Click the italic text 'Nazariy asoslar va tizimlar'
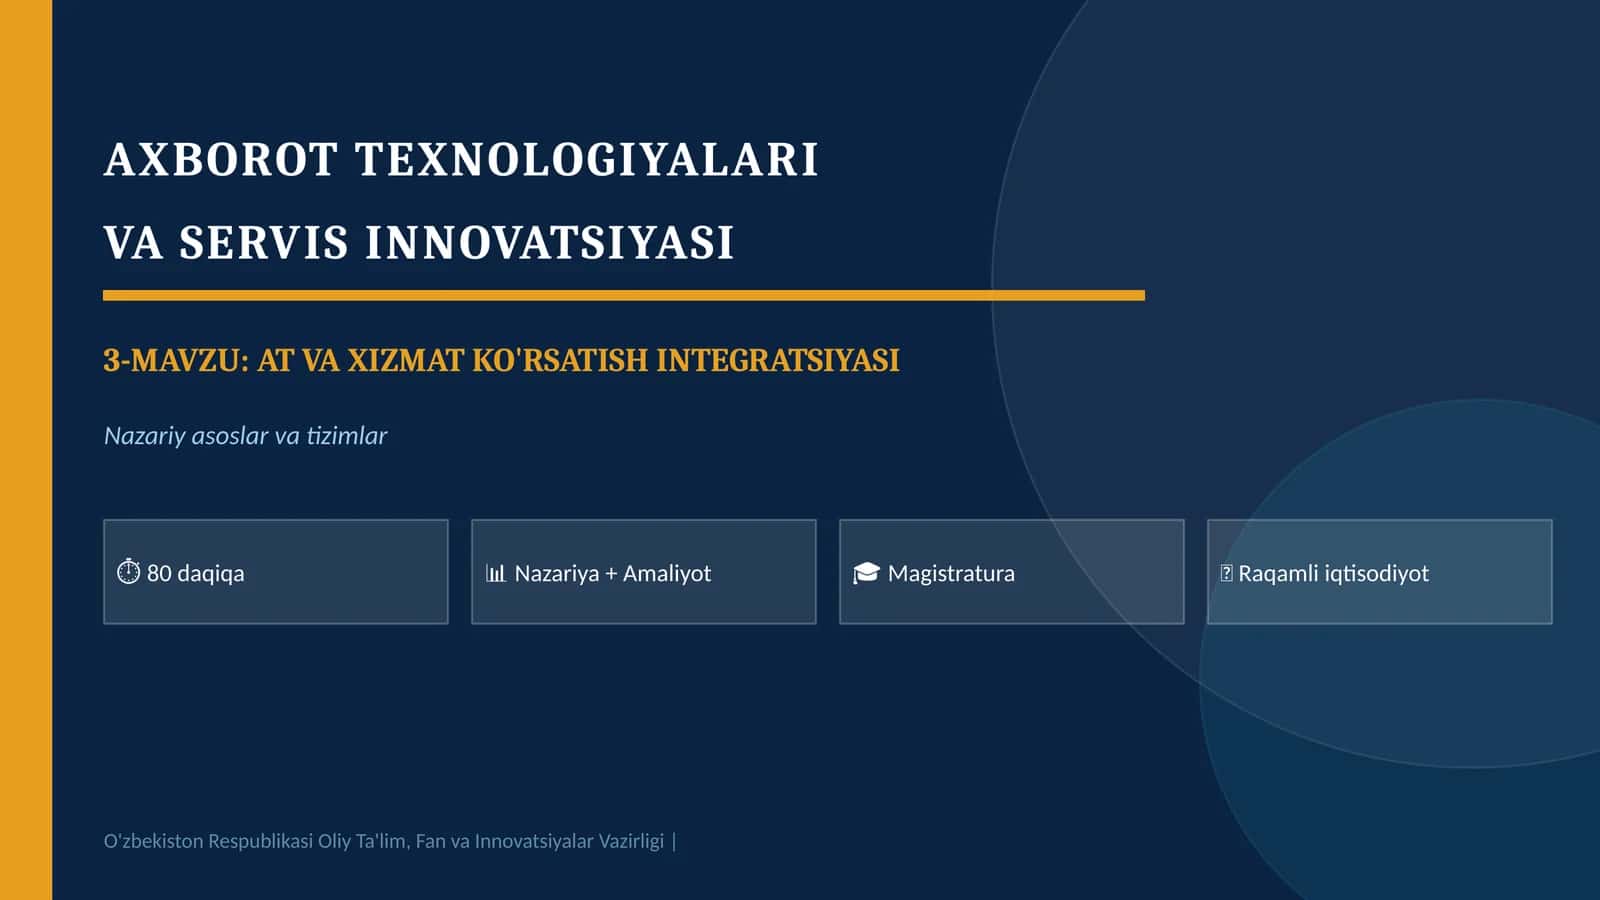The width and height of the screenshot is (1600, 900). (245, 436)
